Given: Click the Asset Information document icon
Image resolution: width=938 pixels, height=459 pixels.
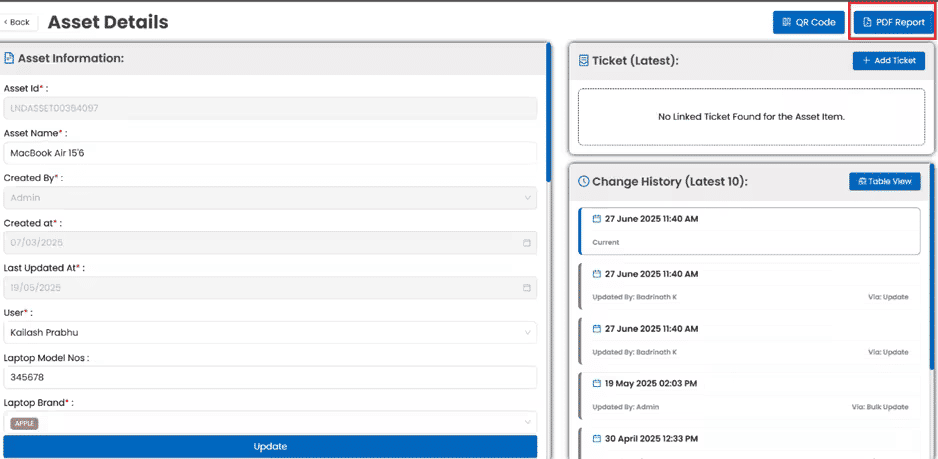Looking at the screenshot, I should point(9,58).
